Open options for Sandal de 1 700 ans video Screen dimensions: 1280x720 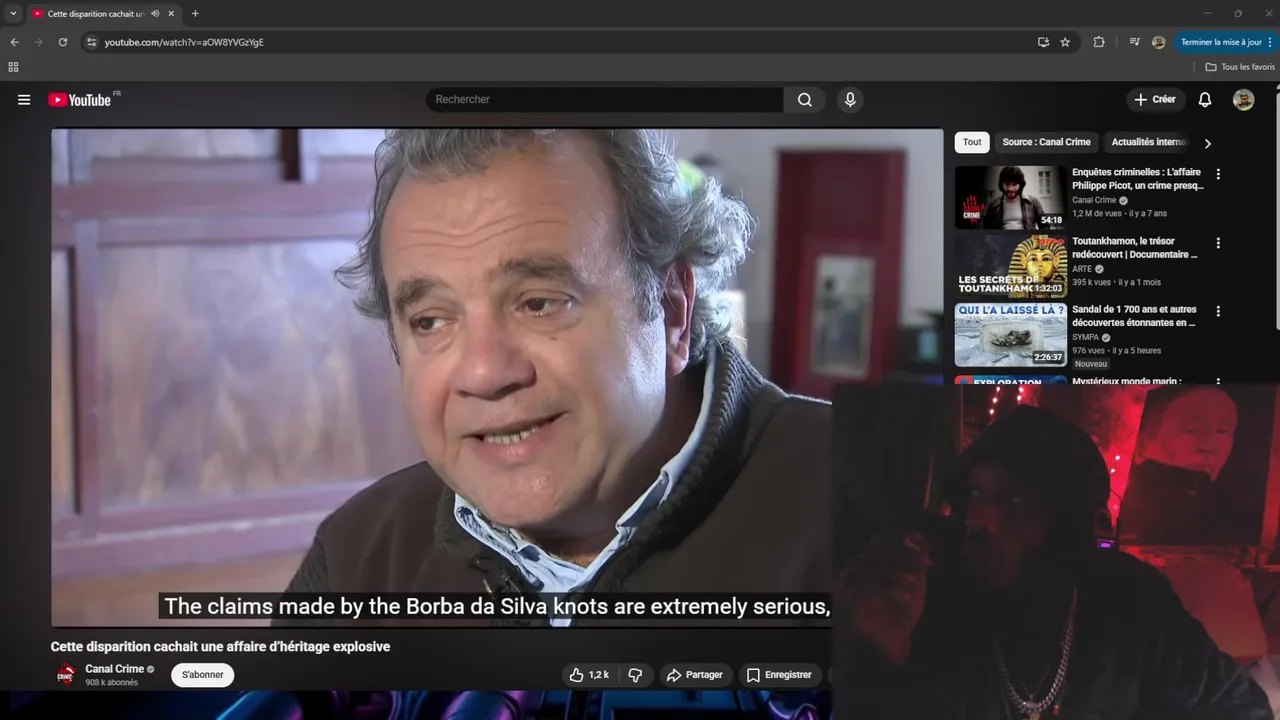coord(1218,312)
